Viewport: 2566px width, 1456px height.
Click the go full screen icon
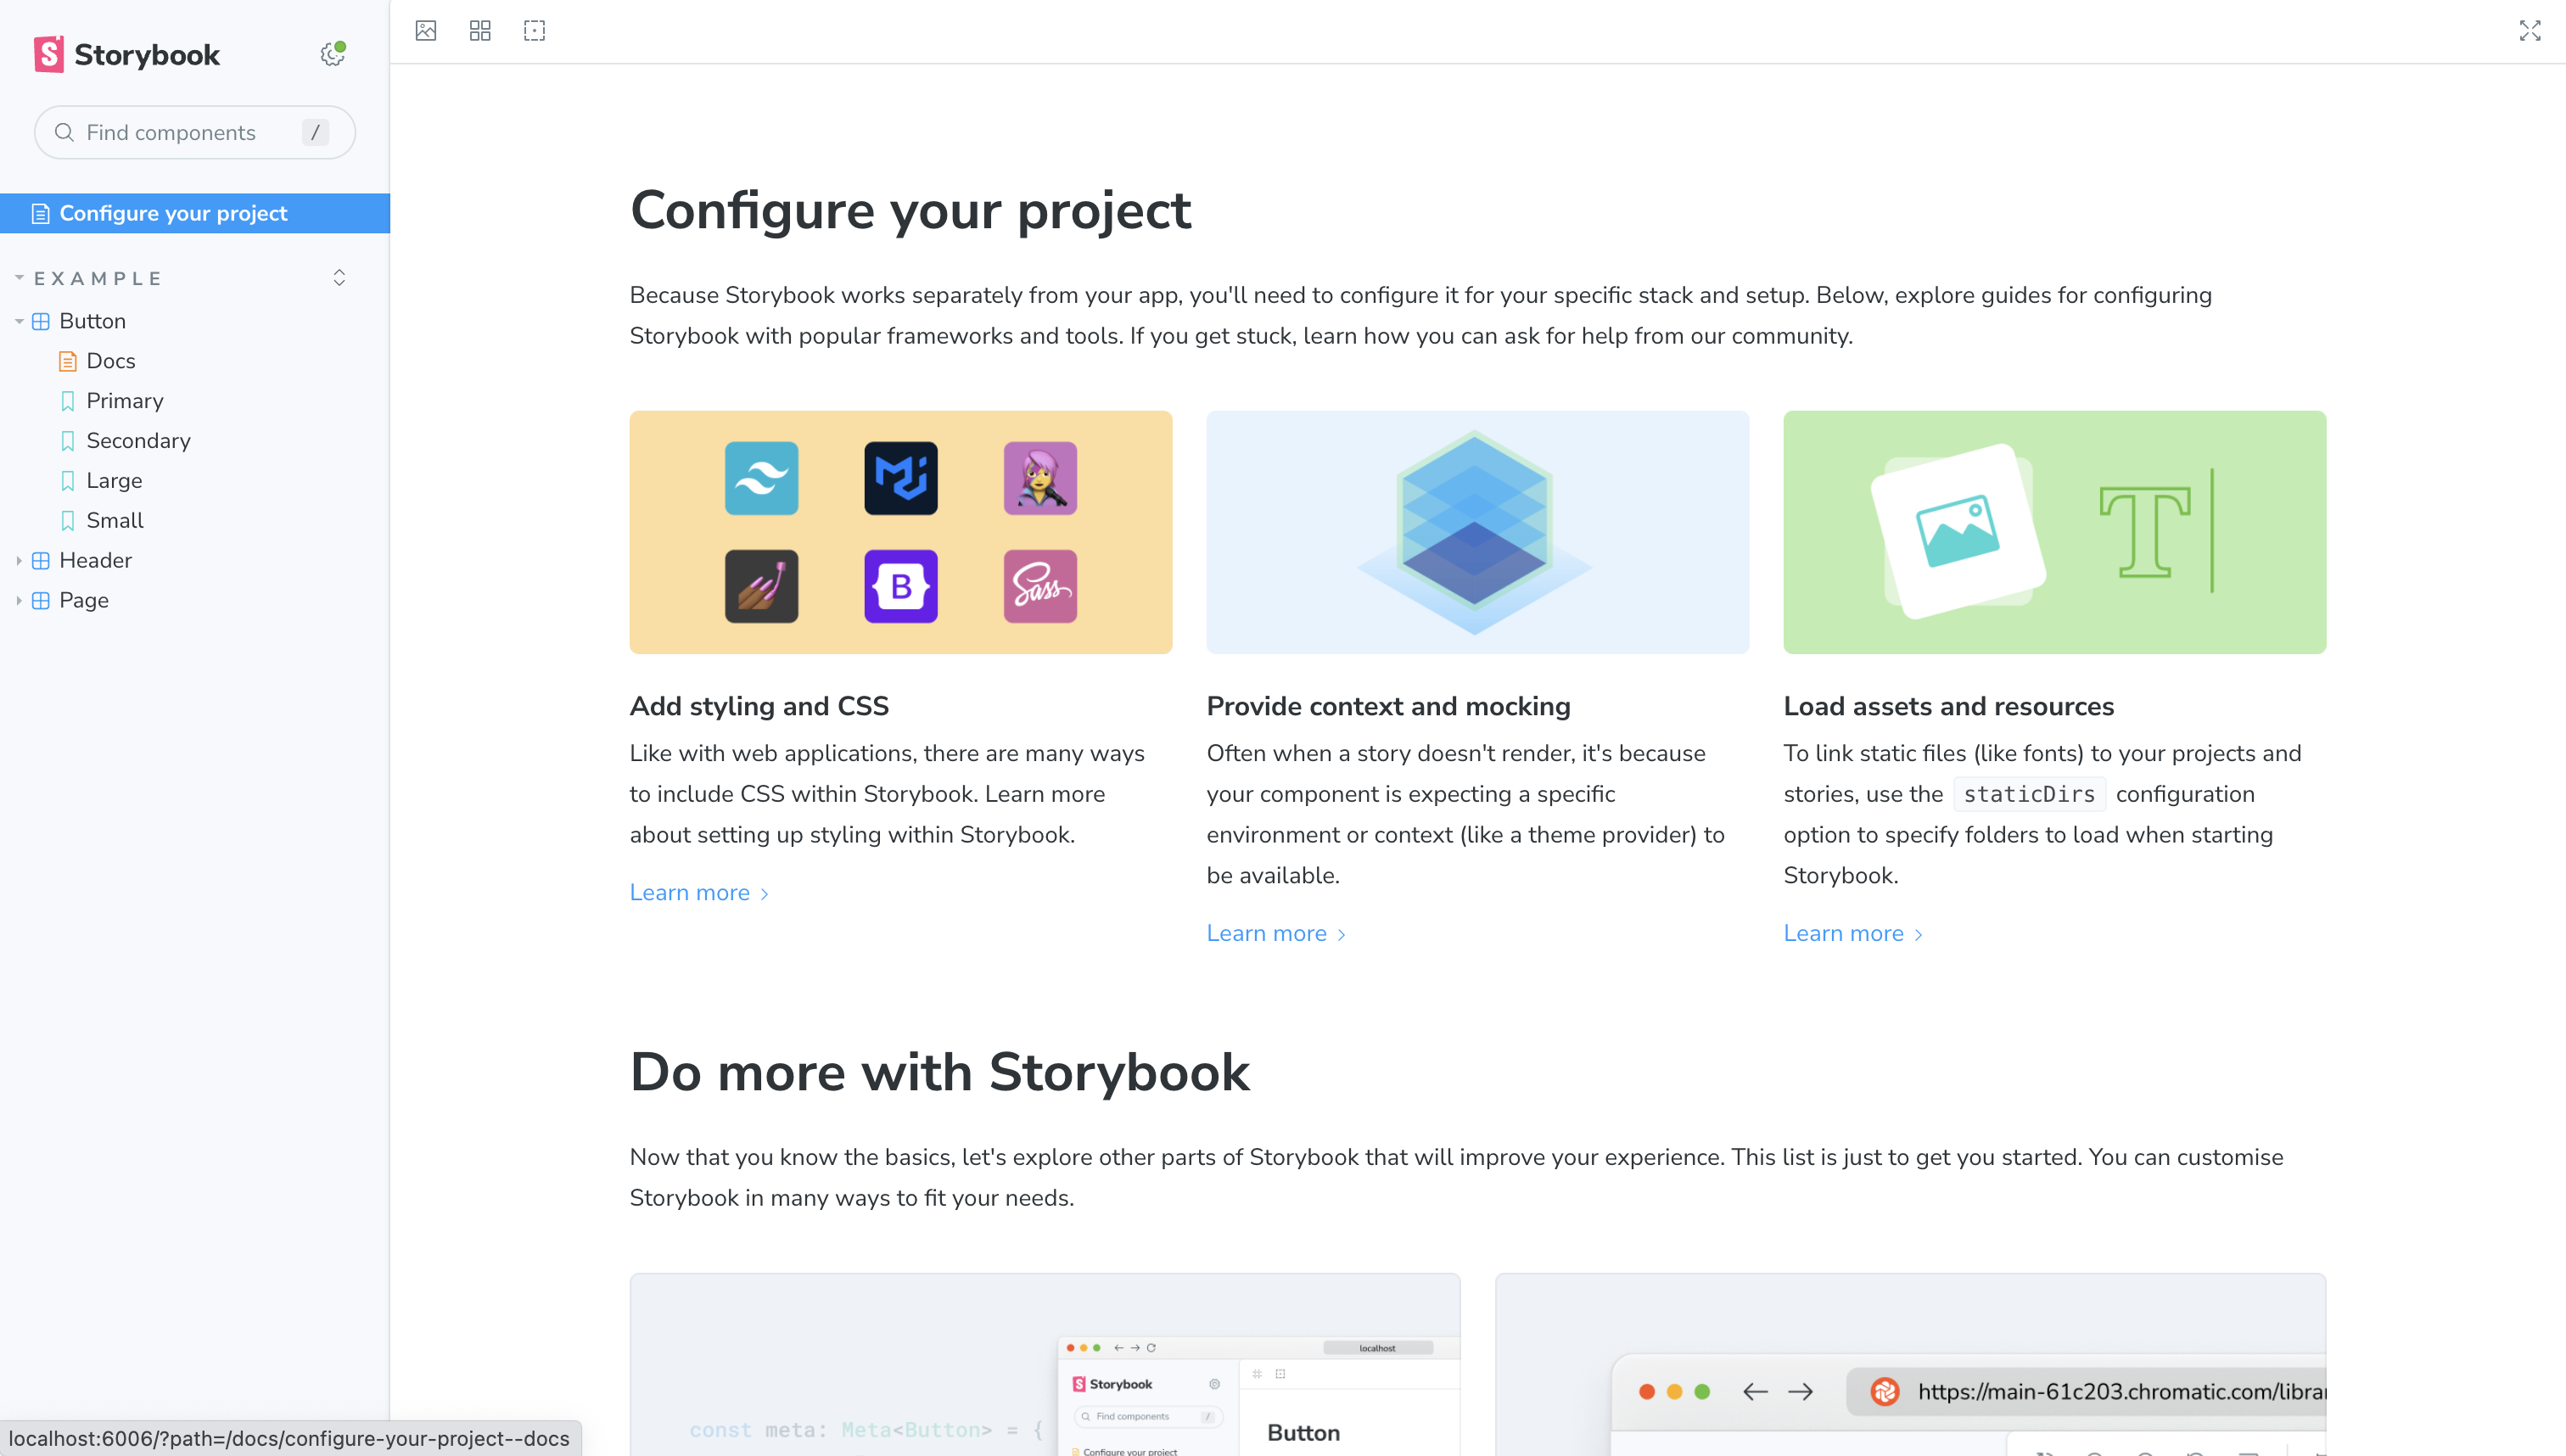coord(2530,31)
